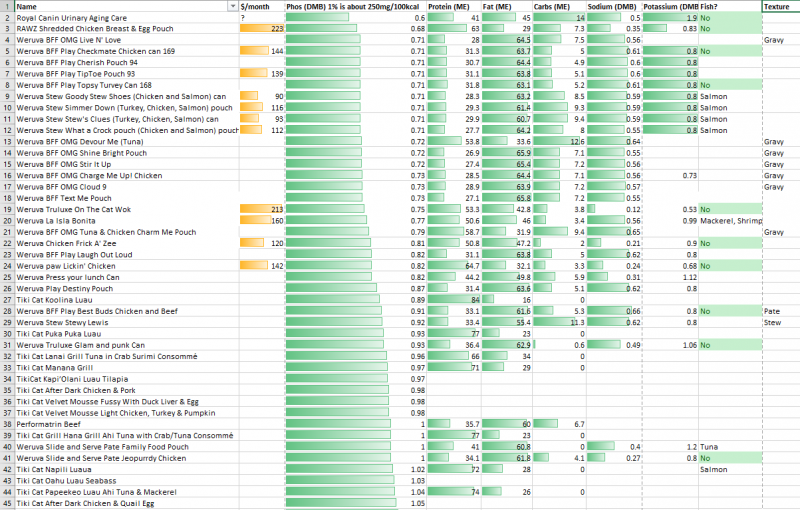Viewport: 800px width, 510px height.
Task: Click row number 27 header
Action: coord(6,300)
